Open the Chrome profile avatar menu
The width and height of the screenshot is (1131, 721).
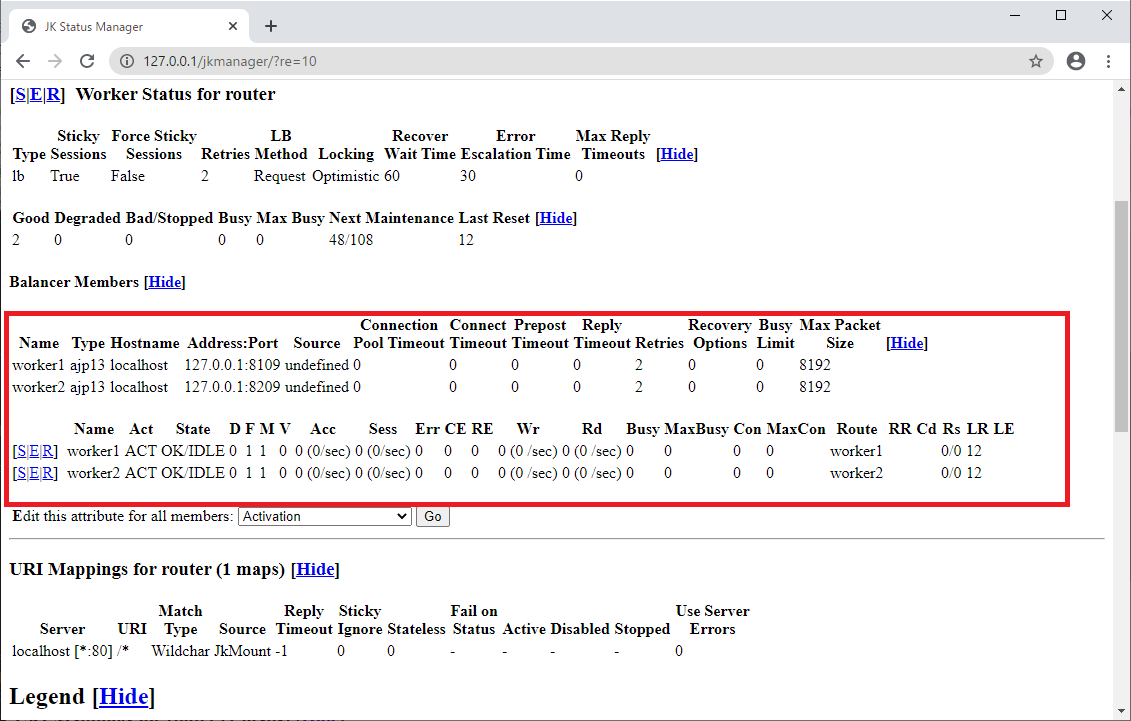coord(1076,61)
